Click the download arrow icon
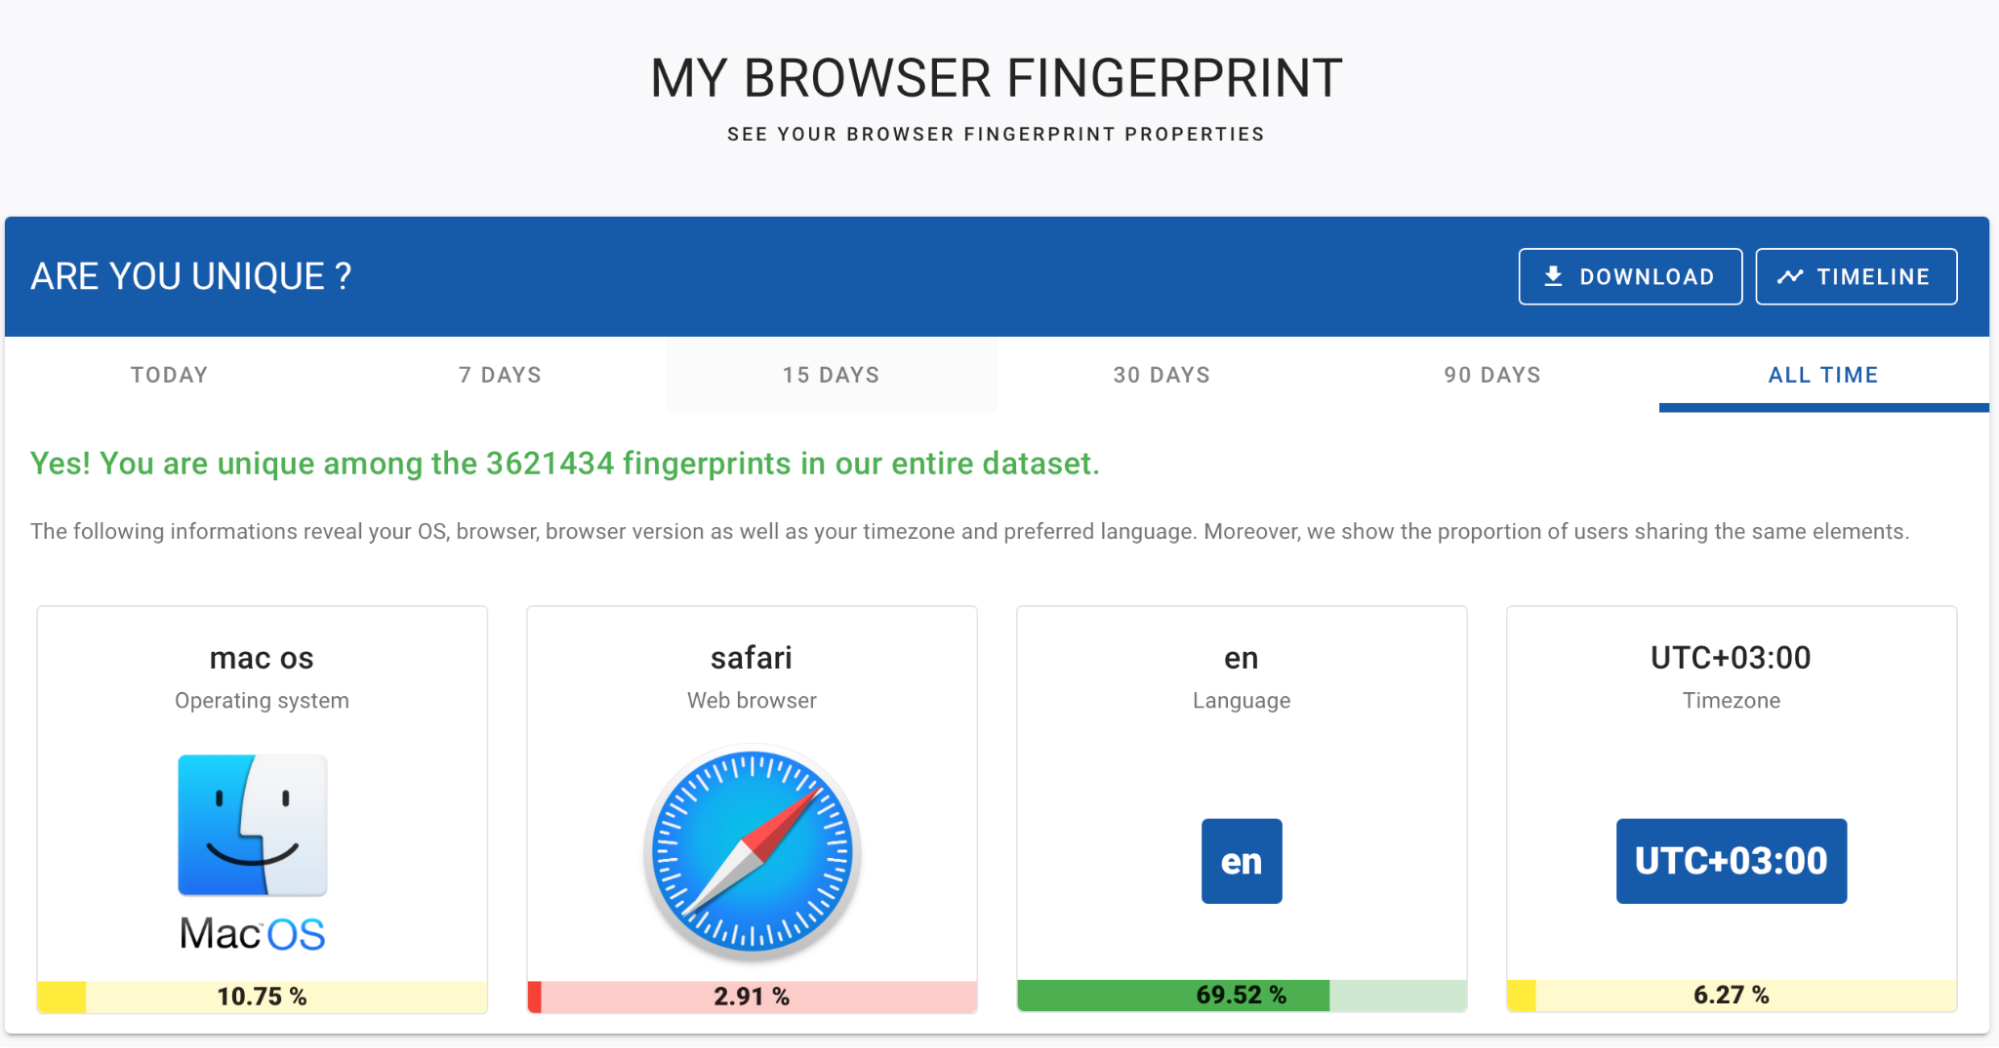 1553,276
